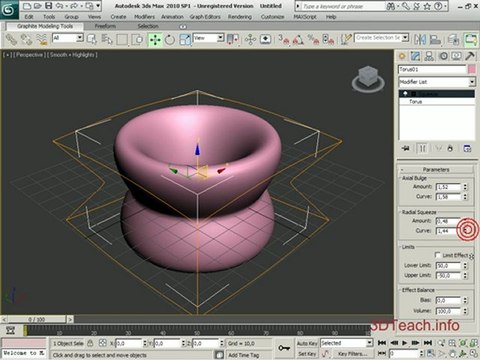Click the Mirror tool icon
480x360 pixels.
tap(420, 40)
